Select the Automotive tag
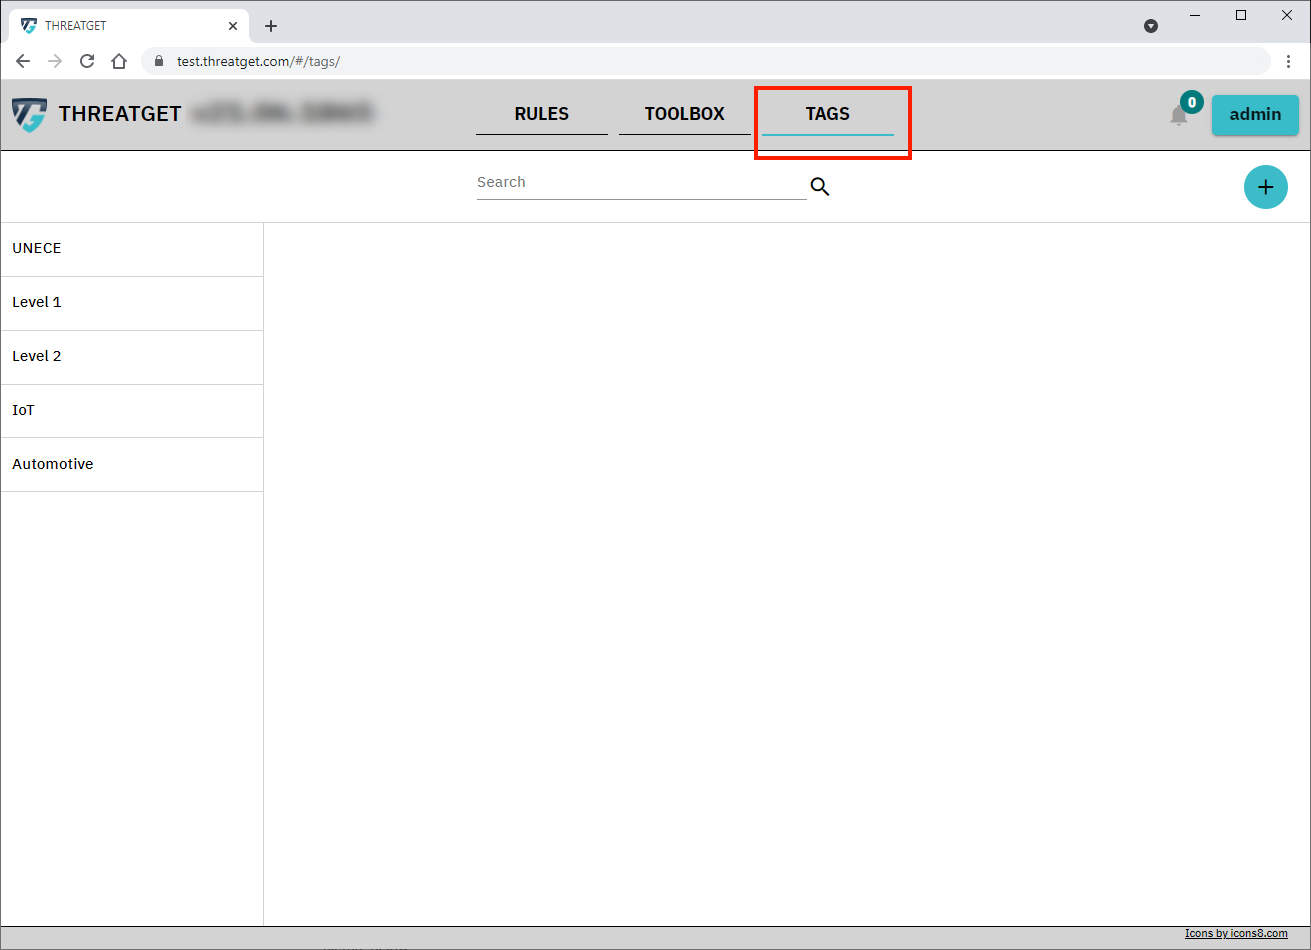 click(x=132, y=465)
